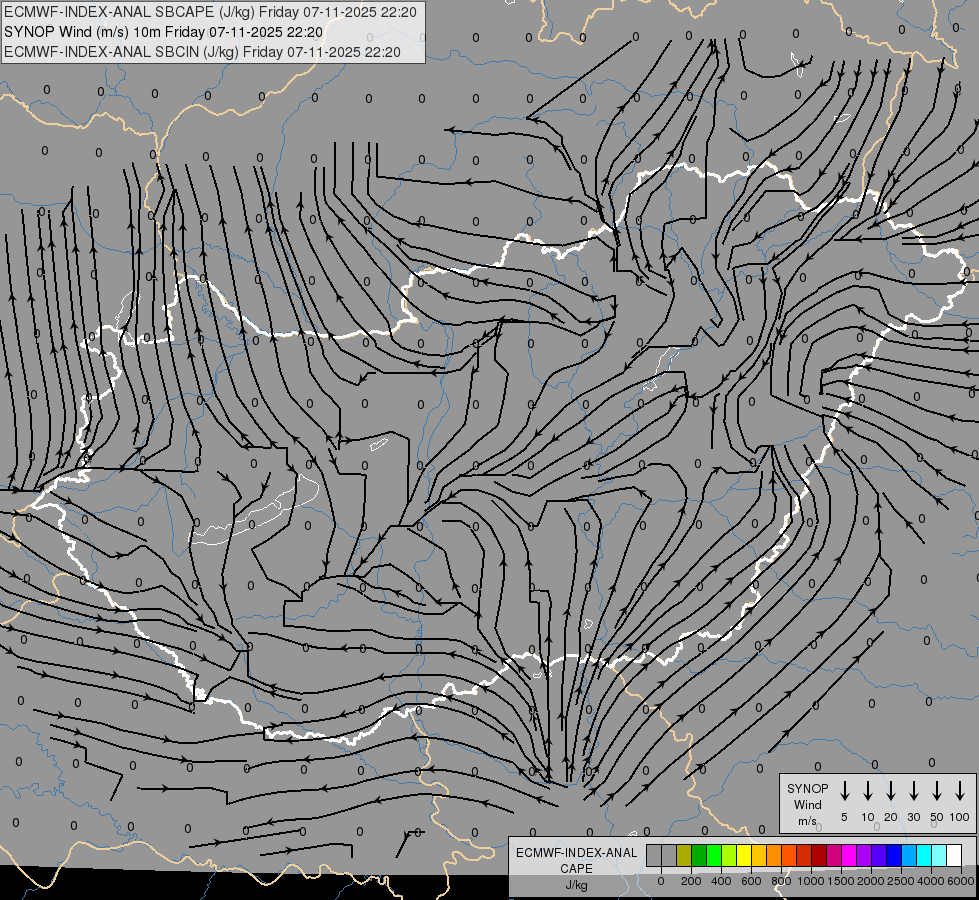
Task: Click the ECMWF-INDEX-ANAL SBCIN title line
Action: point(202,52)
